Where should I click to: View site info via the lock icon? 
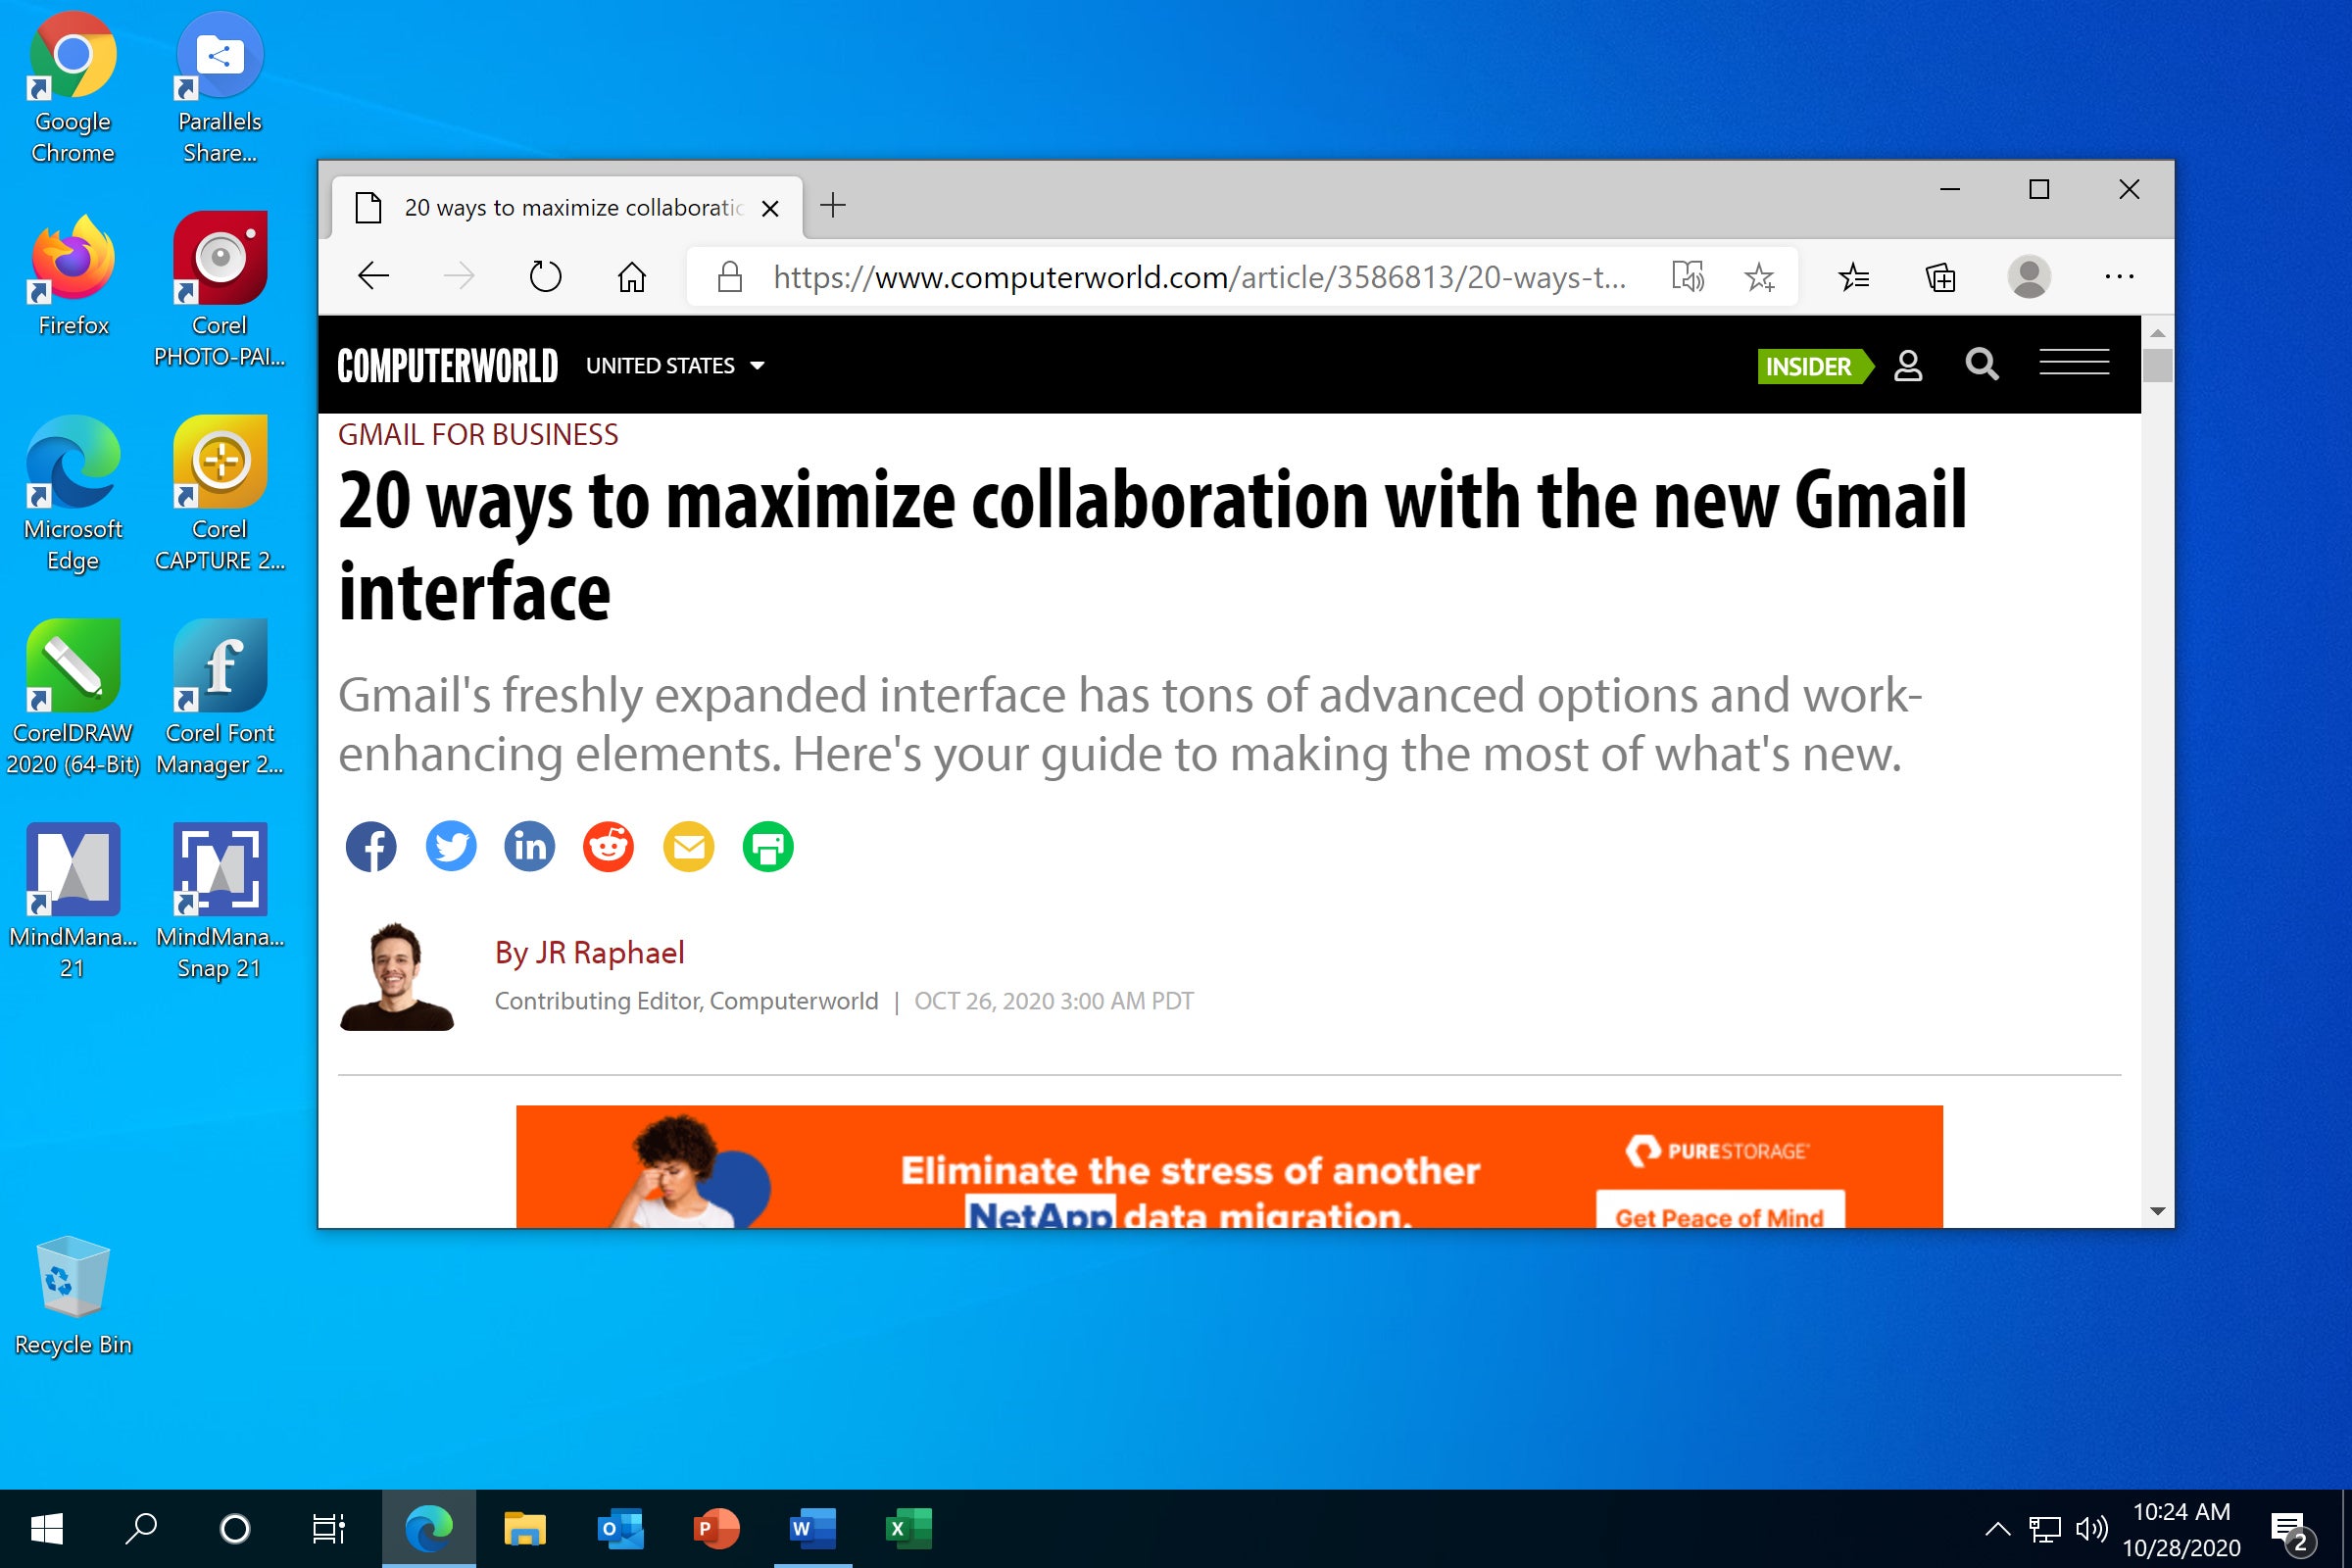coord(730,276)
